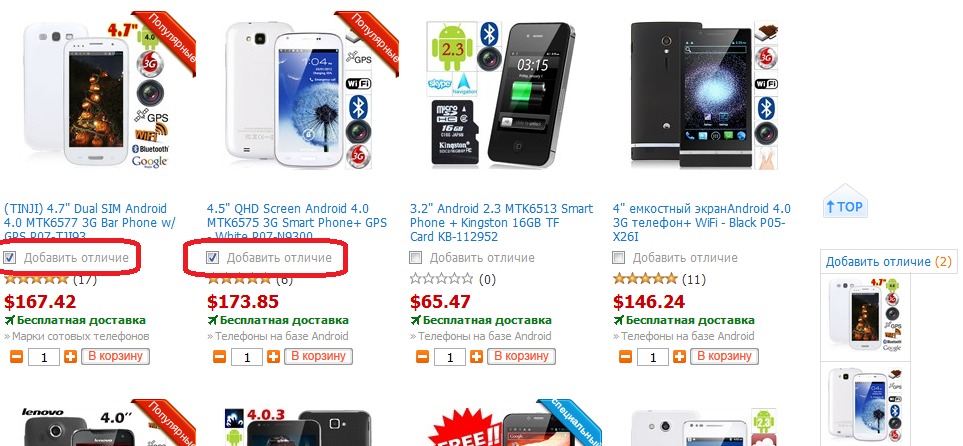Screen dimensions: 963x446
Task: Add the $65.47 Kingston bundle В корзину
Action: [x=522, y=356]
